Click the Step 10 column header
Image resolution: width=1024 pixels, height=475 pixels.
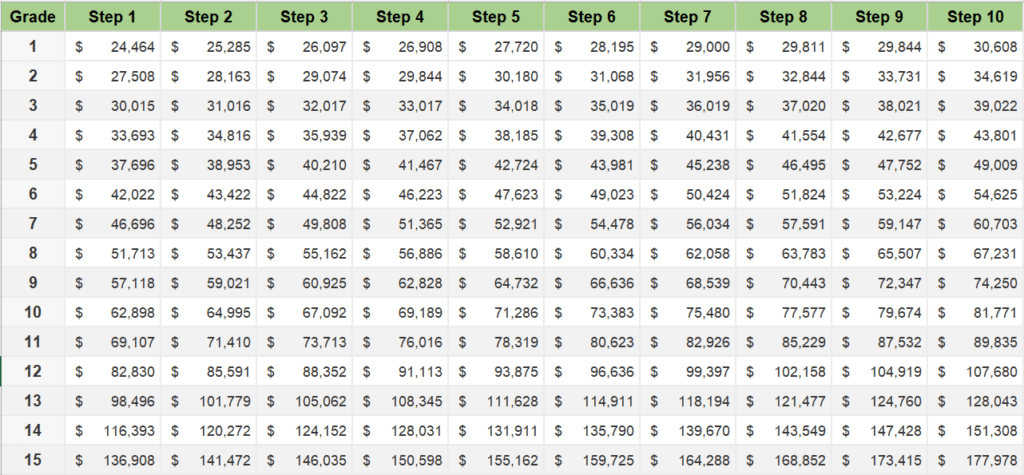point(976,17)
